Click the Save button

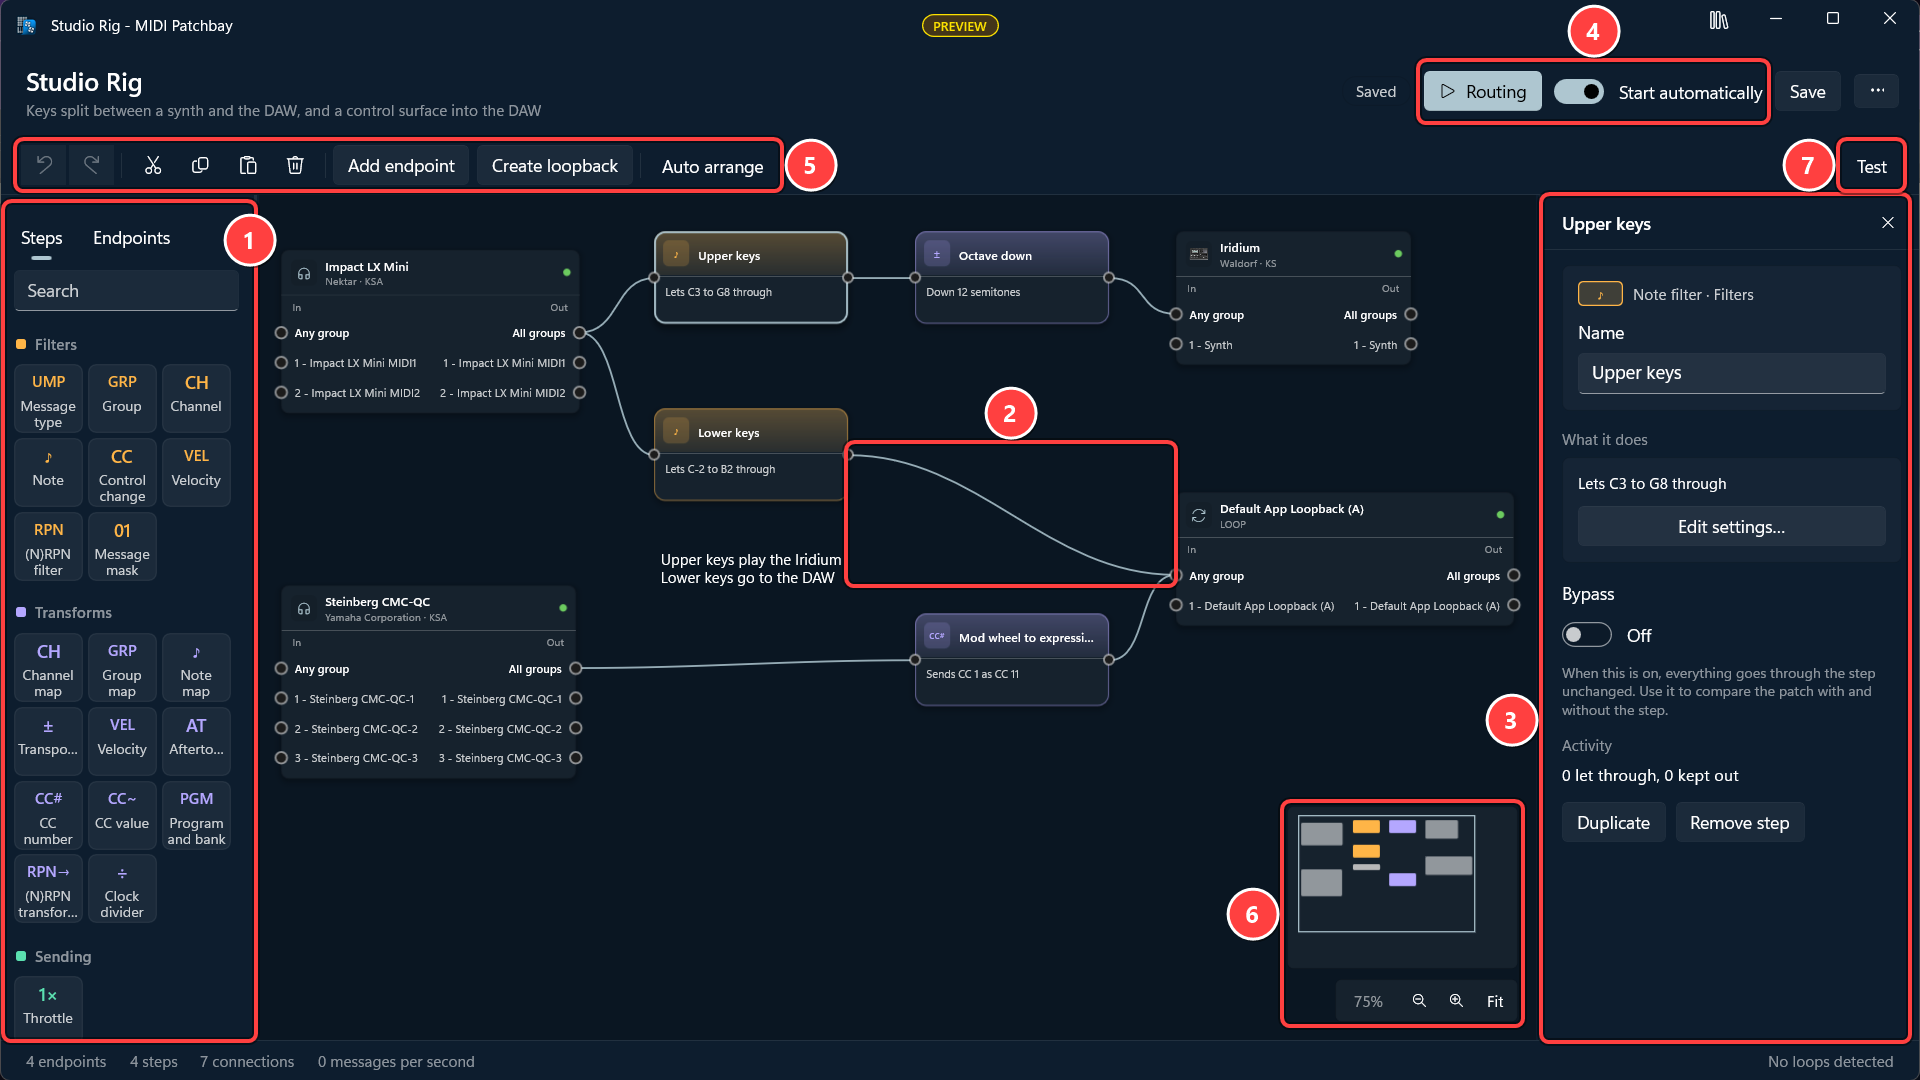1807,92
